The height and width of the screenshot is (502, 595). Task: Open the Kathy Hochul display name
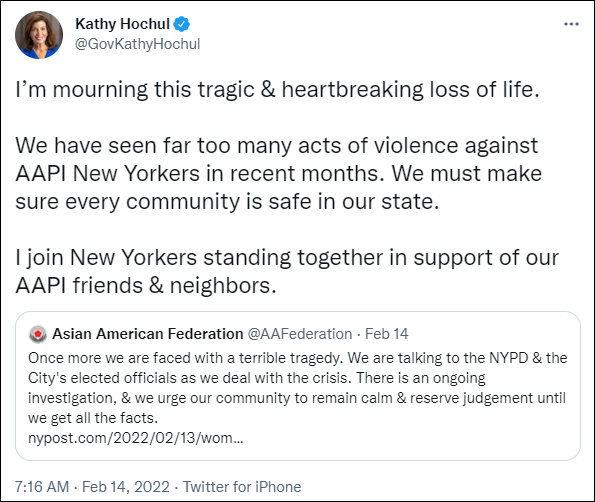pos(122,24)
